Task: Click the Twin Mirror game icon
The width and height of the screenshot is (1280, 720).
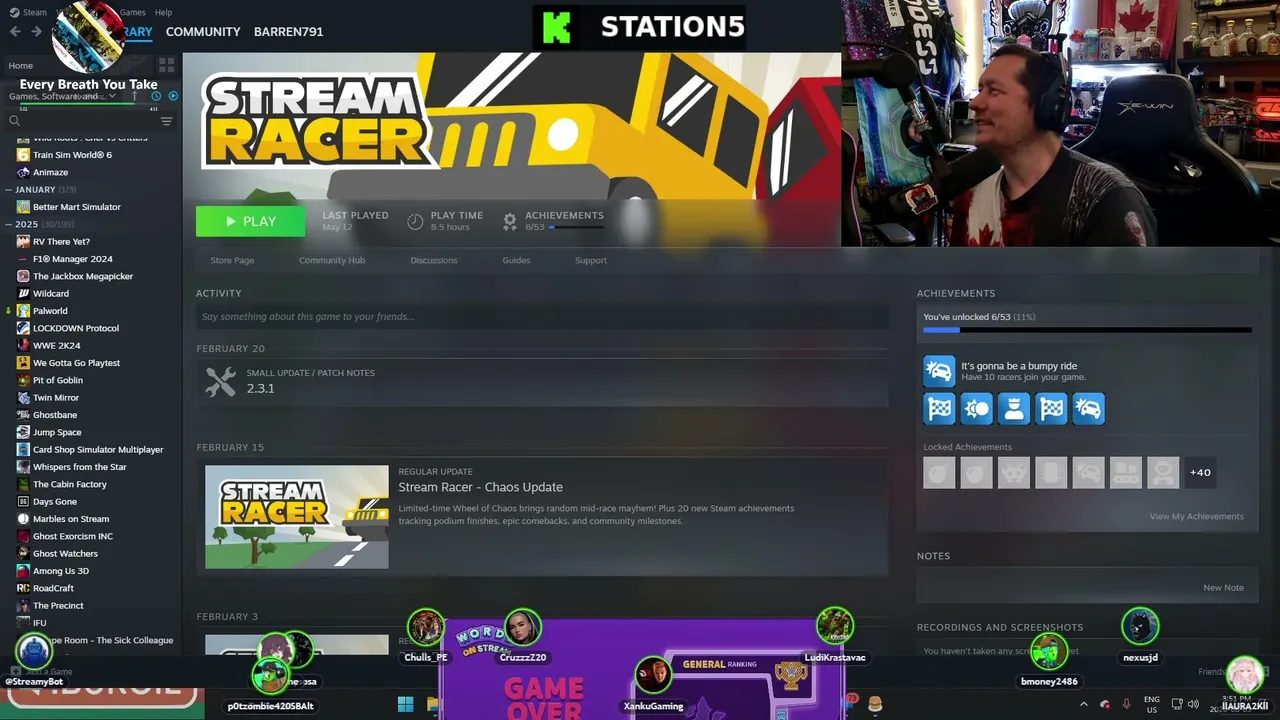Action: 23,397
